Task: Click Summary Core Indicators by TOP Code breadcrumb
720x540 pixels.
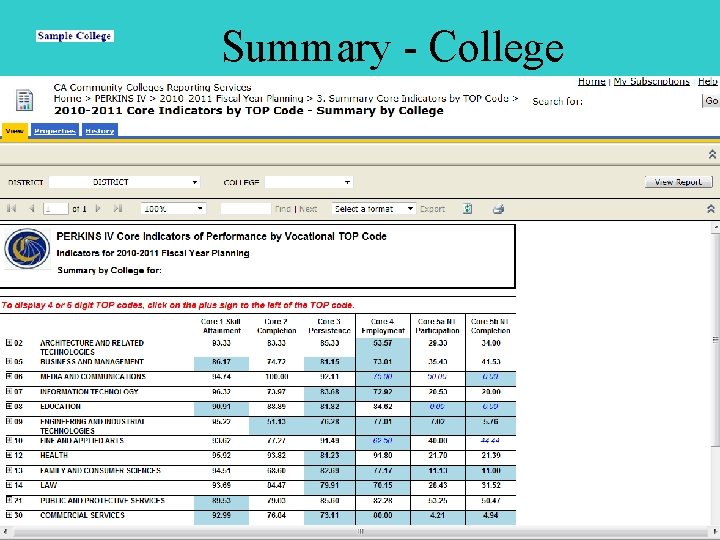Action: click(412, 98)
